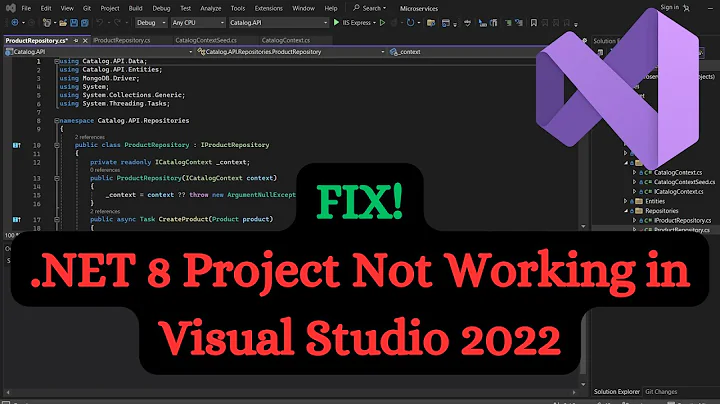Collapse the ProductRepository class at line 10
Image resolution: width=720 pixels, height=404 pixels.
pyautogui.click(x=56, y=145)
